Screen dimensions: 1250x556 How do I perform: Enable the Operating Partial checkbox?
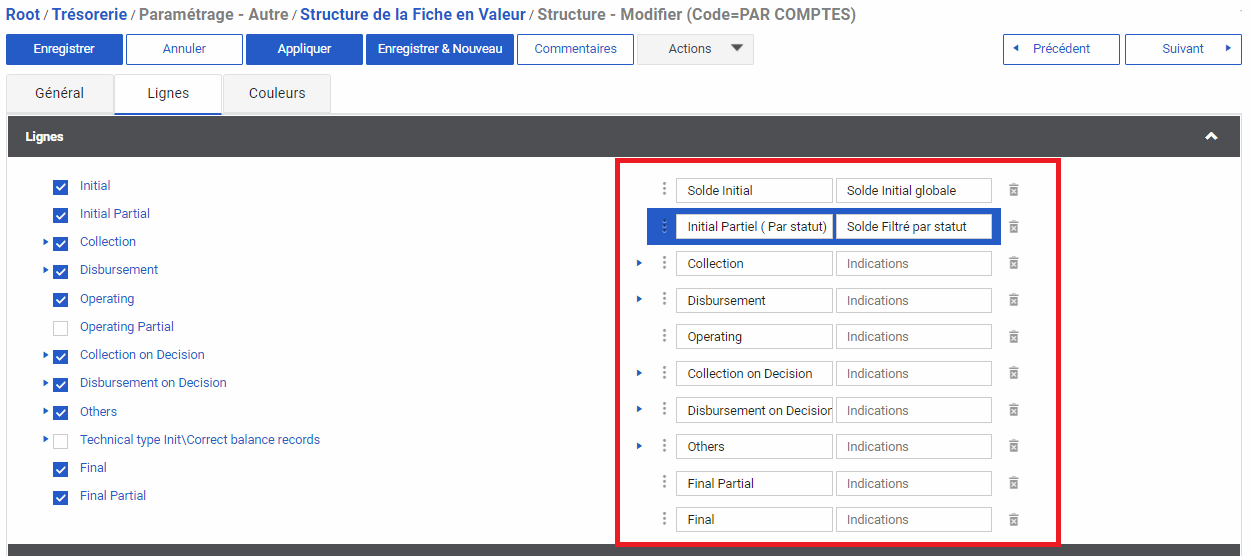pos(61,328)
